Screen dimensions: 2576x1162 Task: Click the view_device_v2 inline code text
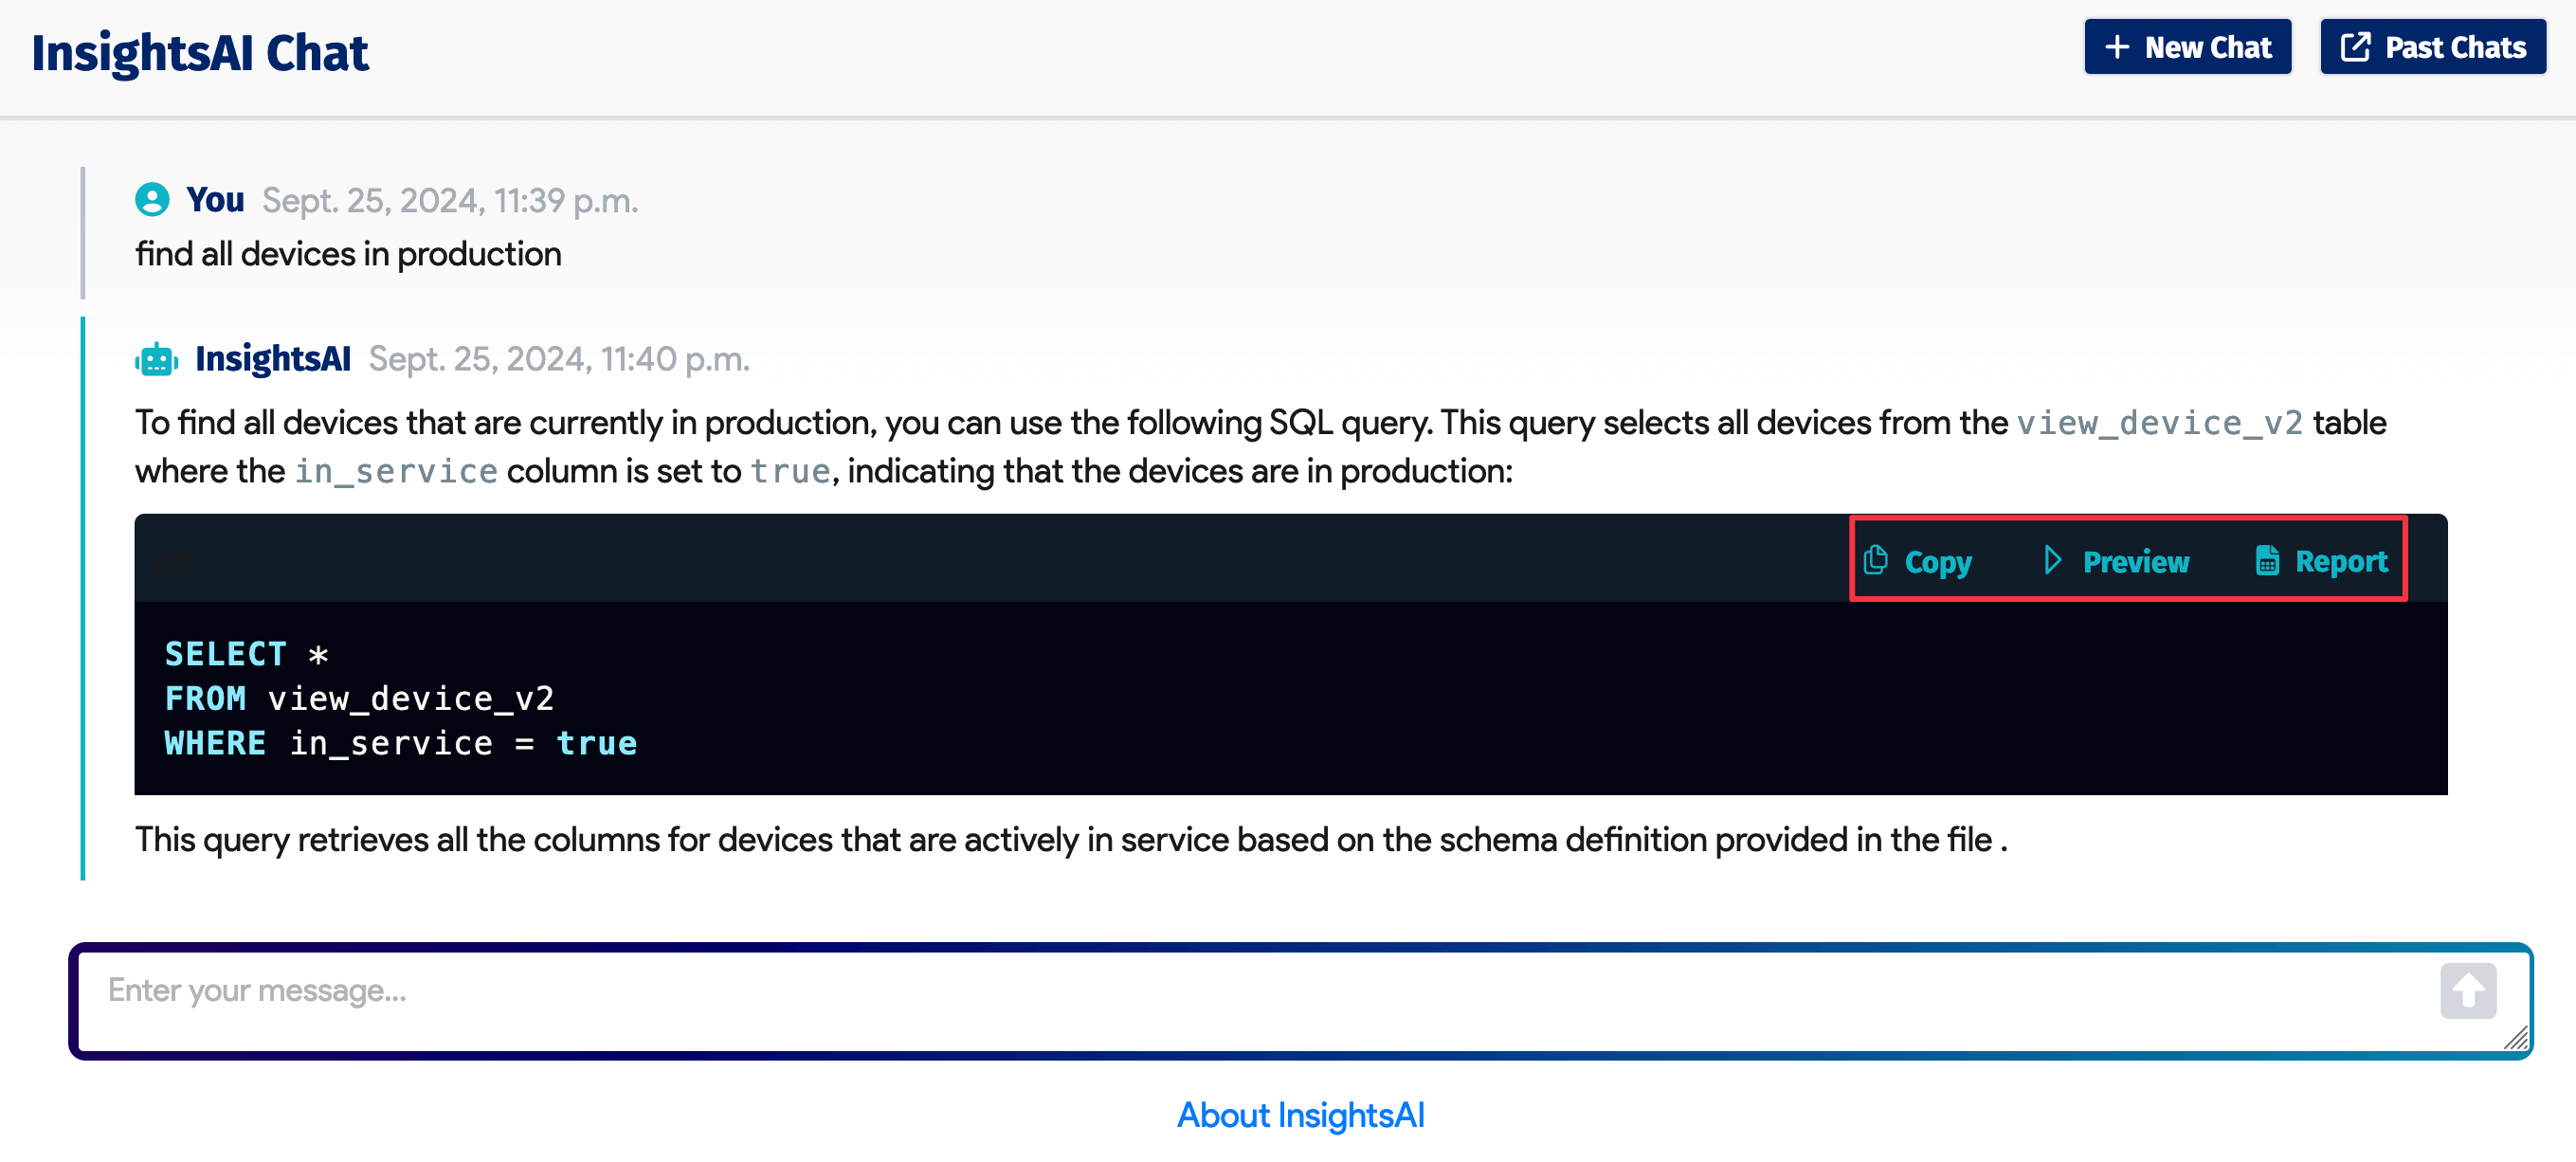pyautogui.click(x=2159, y=423)
